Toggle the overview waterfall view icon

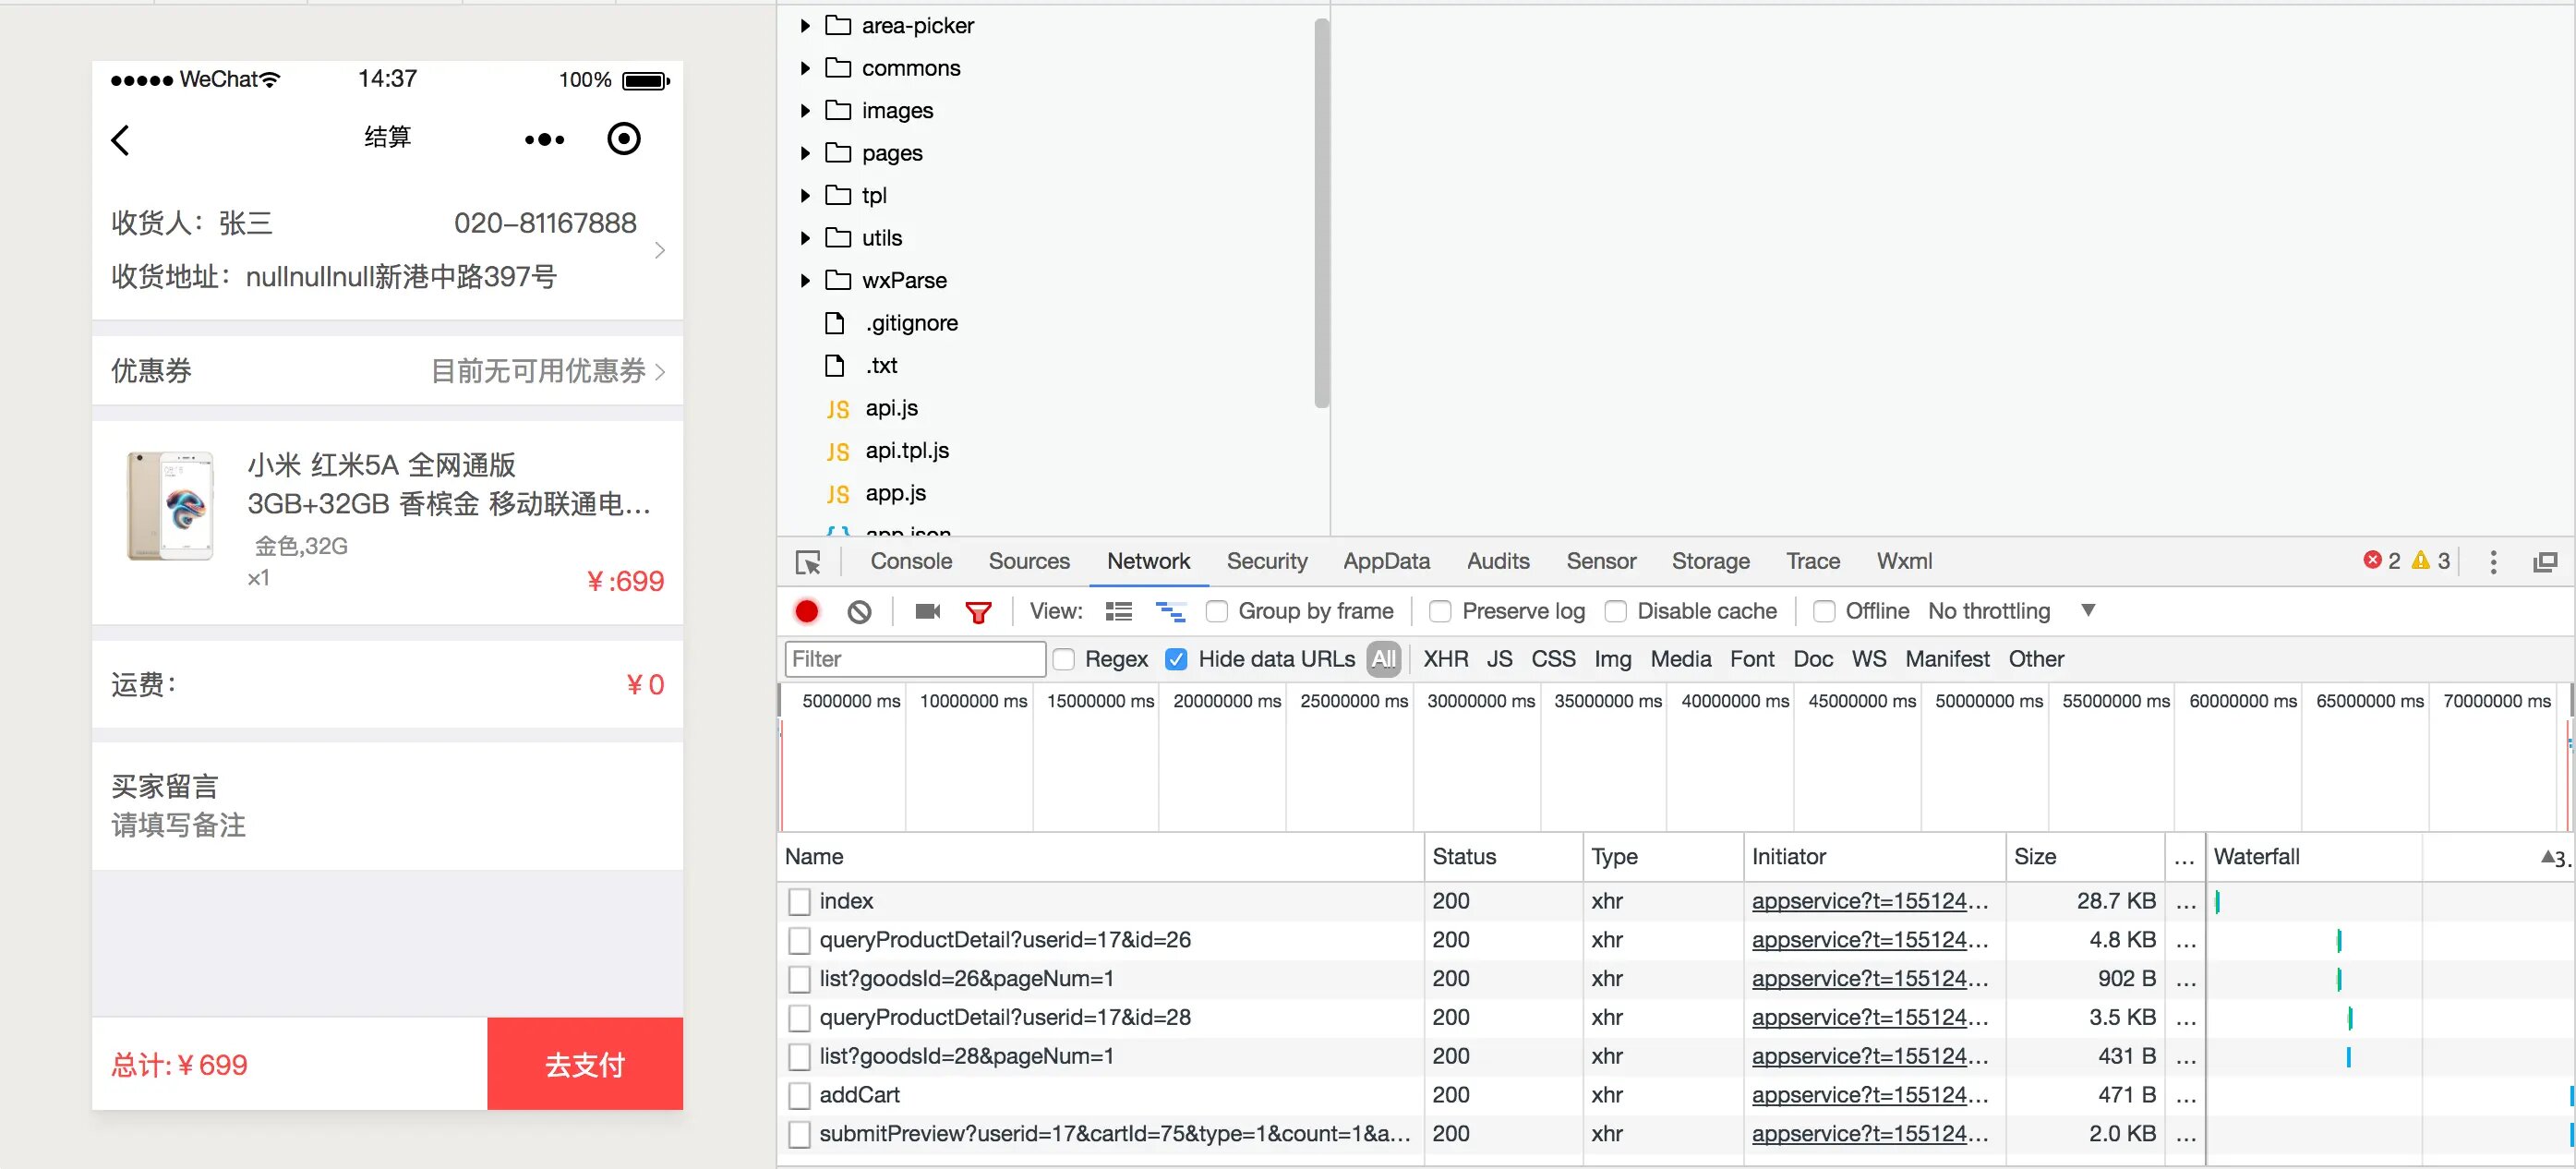1170,611
